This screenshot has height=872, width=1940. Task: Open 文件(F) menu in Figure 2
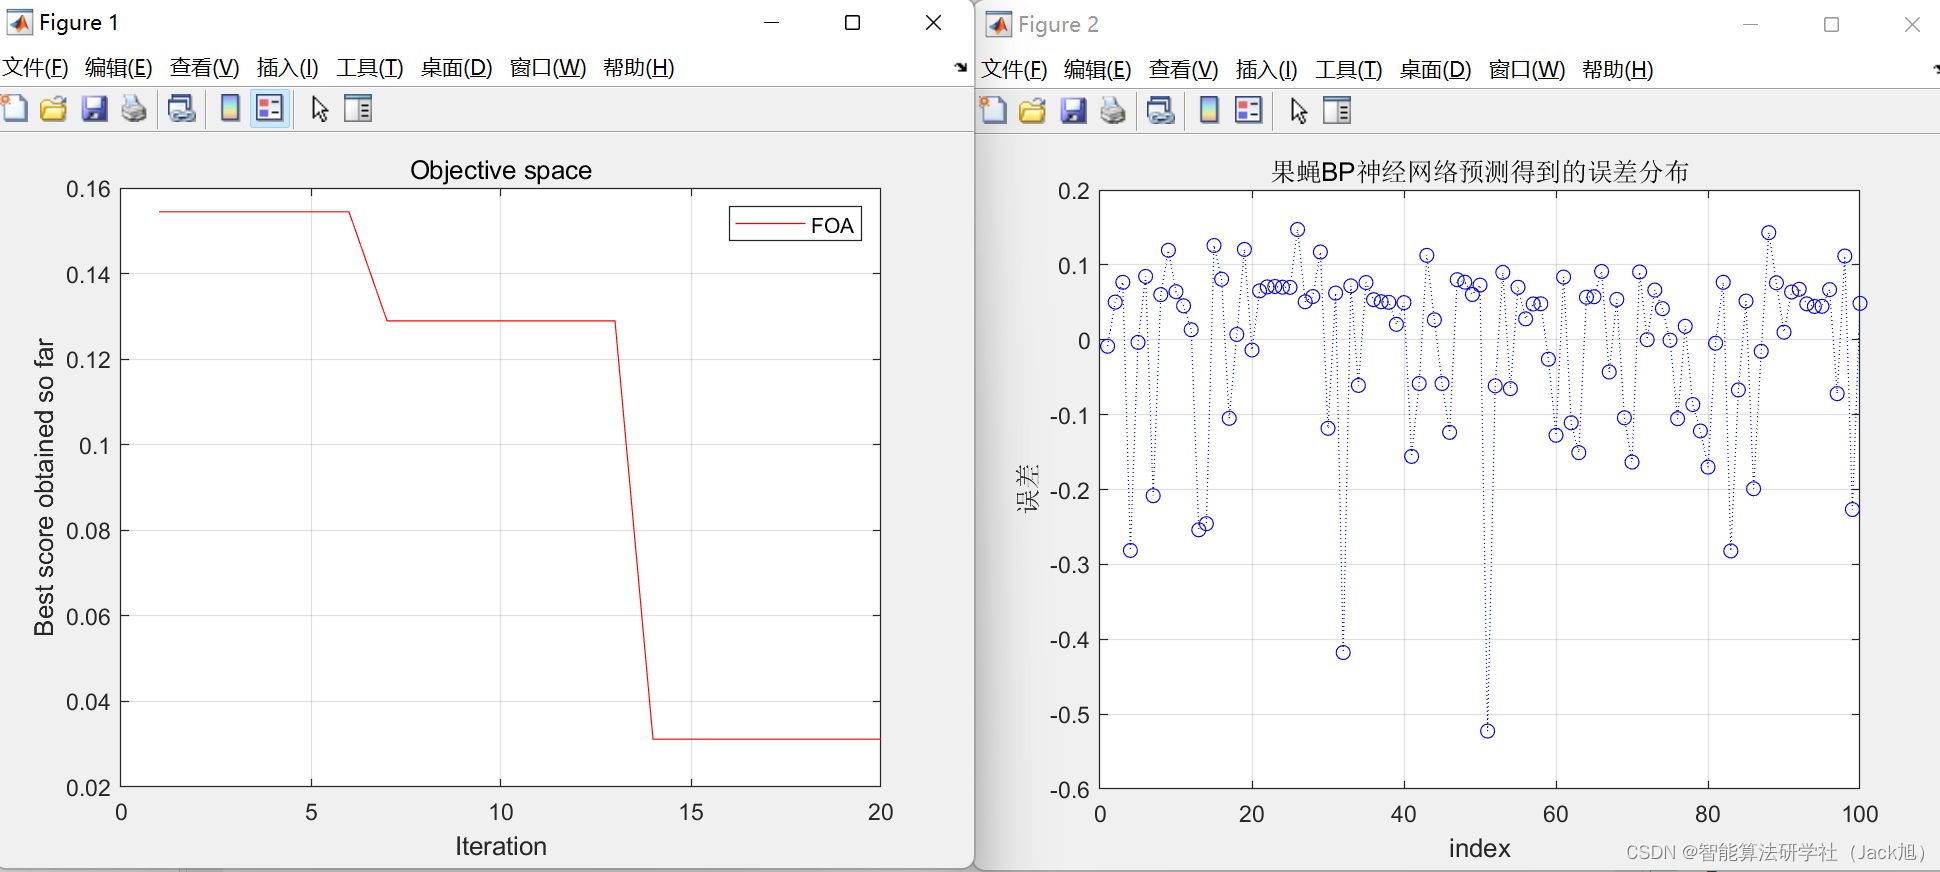coord(1014,69)
